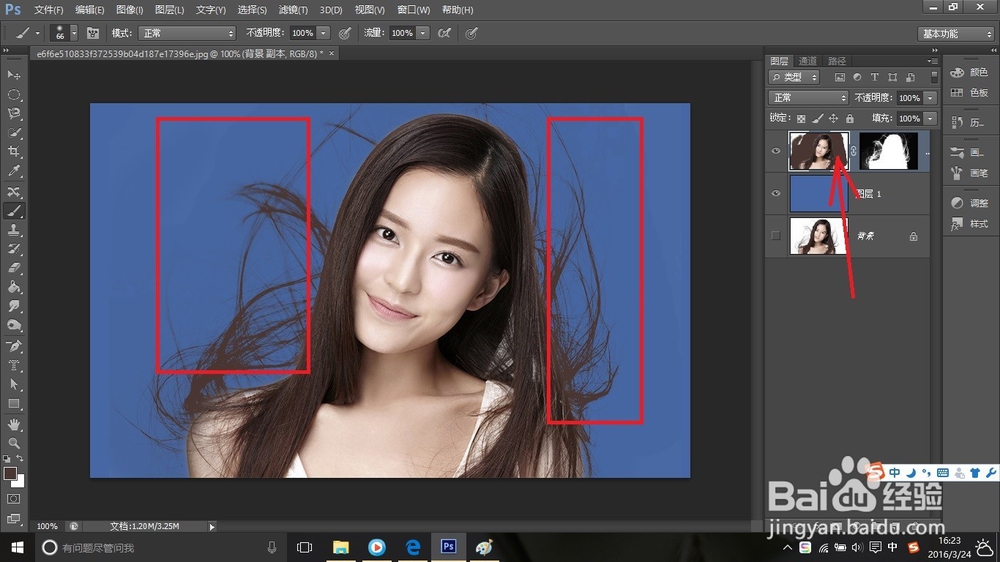Filter layers by adjustment layers
1000x562 pixels.
pyautogui.click(x=857, y=77)
